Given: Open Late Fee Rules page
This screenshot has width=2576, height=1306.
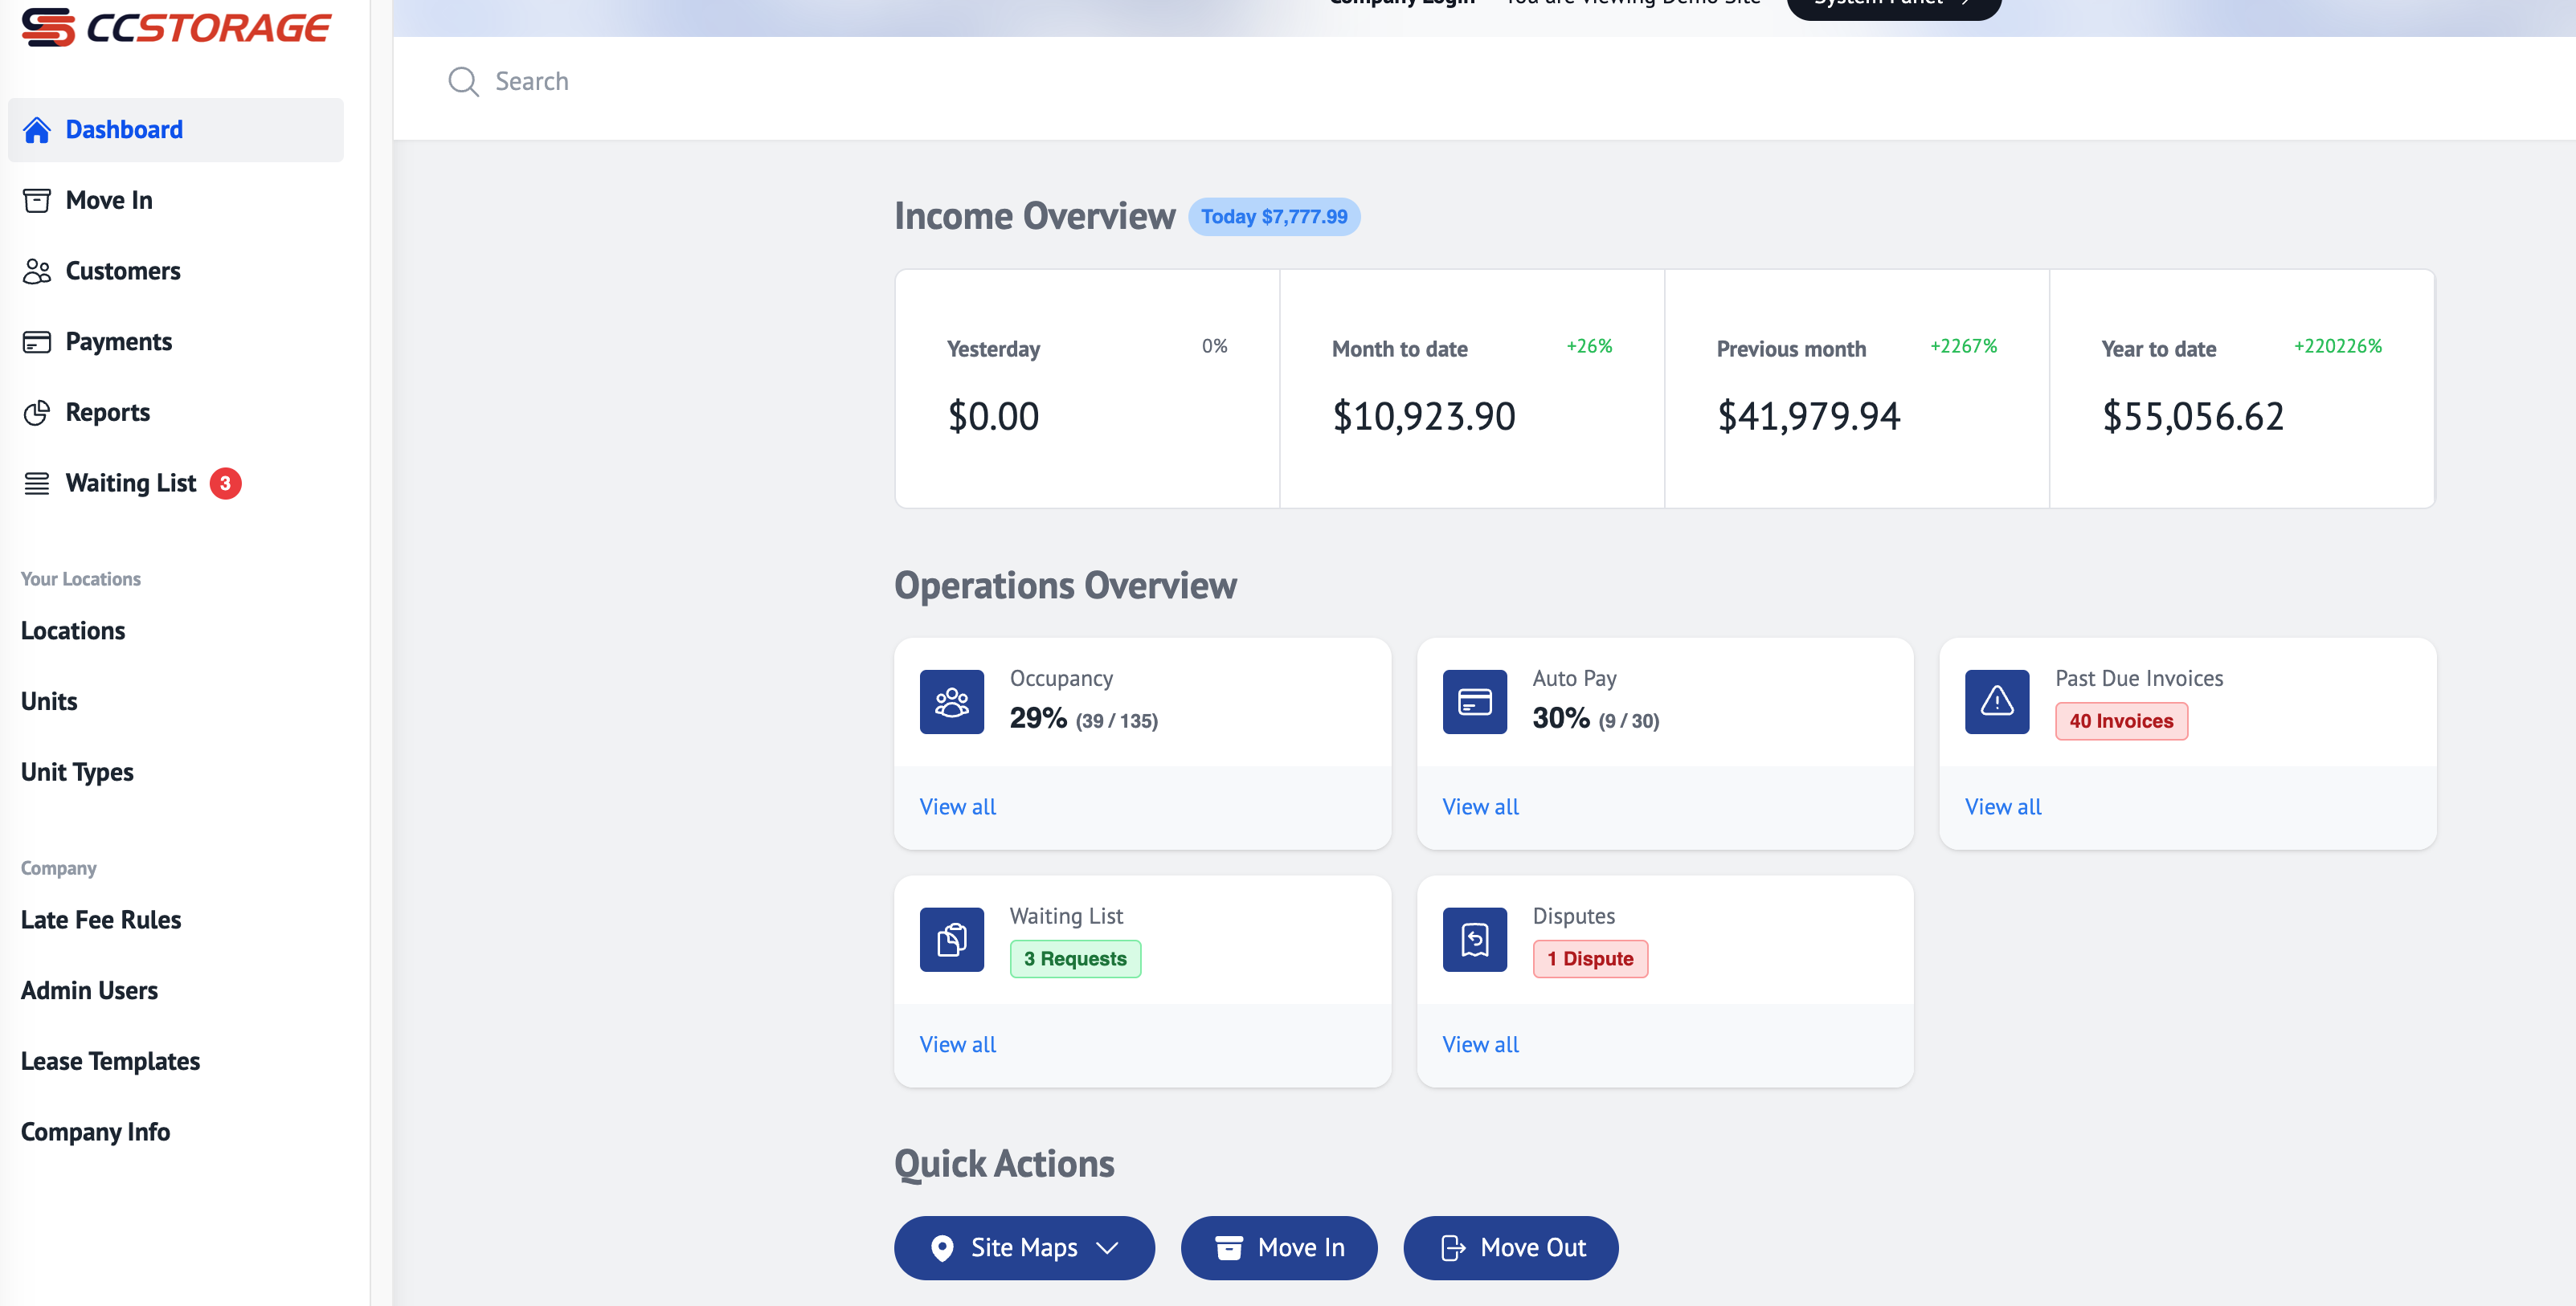Looking at the screenshot, I should (101, 920).
